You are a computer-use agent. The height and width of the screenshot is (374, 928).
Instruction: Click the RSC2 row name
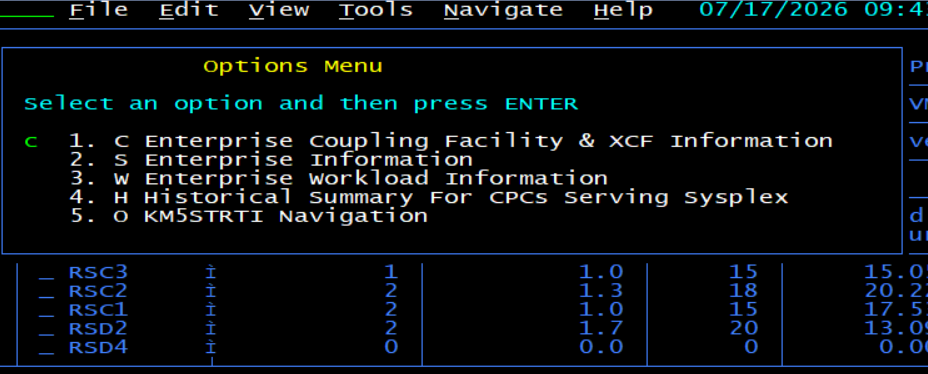[x=98, y=291]
